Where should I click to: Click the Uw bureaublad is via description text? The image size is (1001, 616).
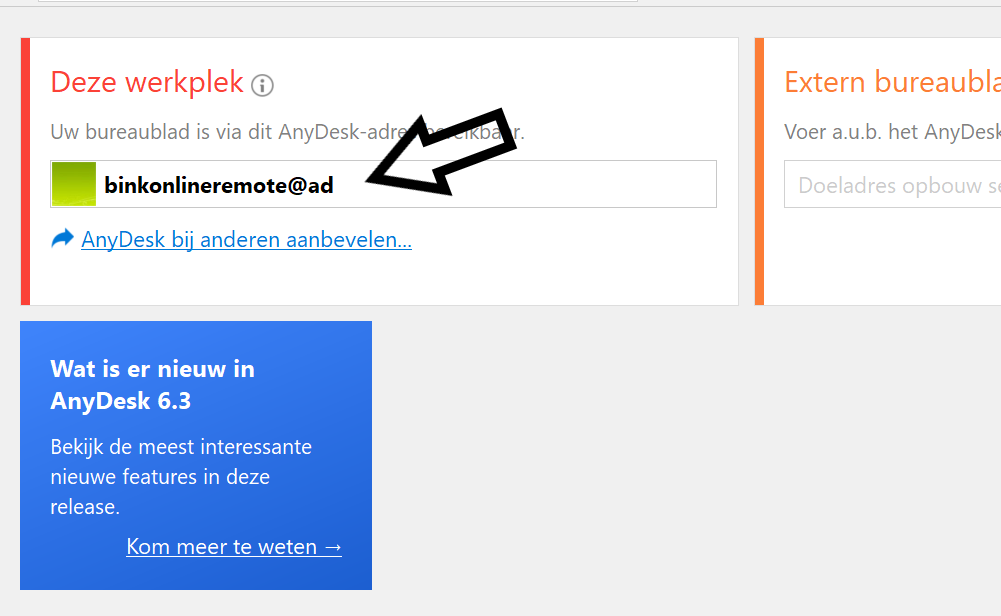pos(287,132)
